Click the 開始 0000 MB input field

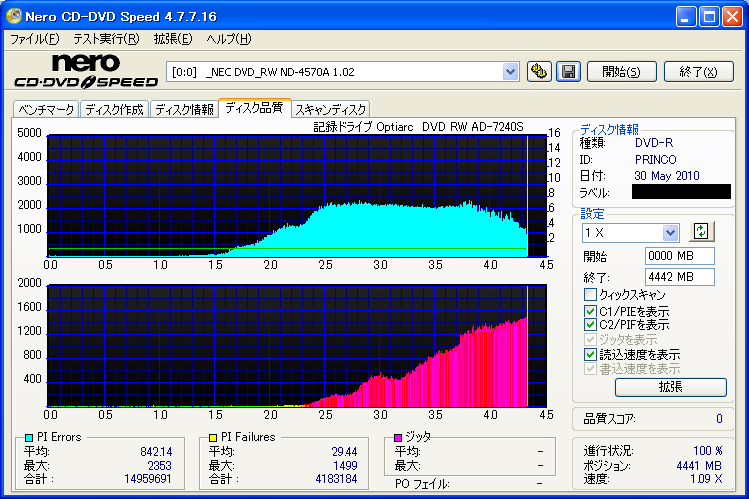pos(679,256)
